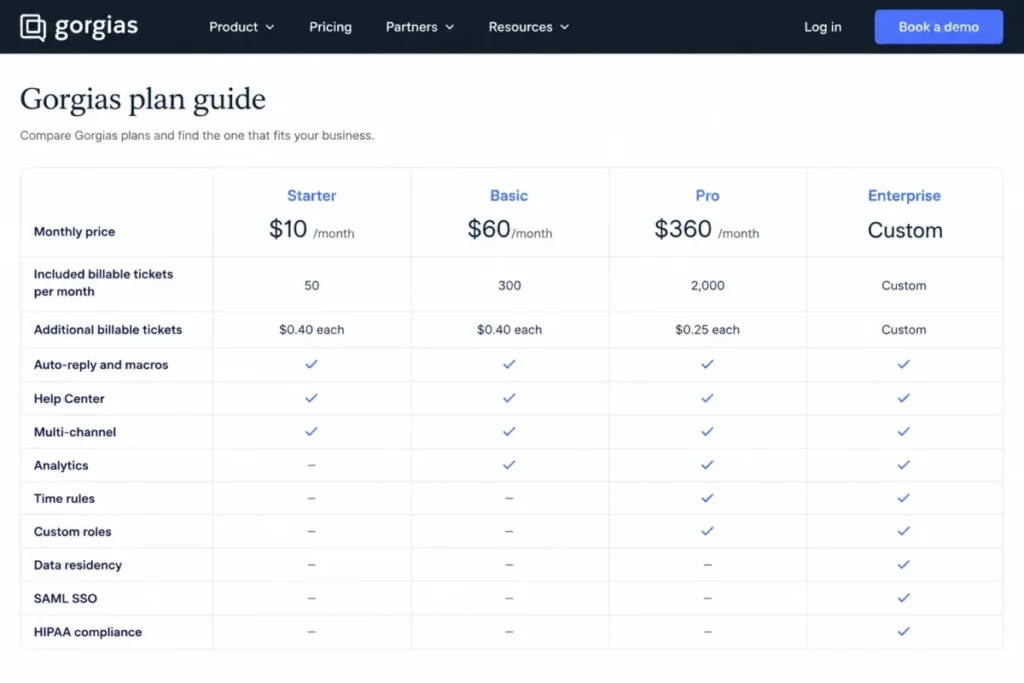The image size is (1024, 683).
Task: Open the Product dropdown menu
Action: 242,27
